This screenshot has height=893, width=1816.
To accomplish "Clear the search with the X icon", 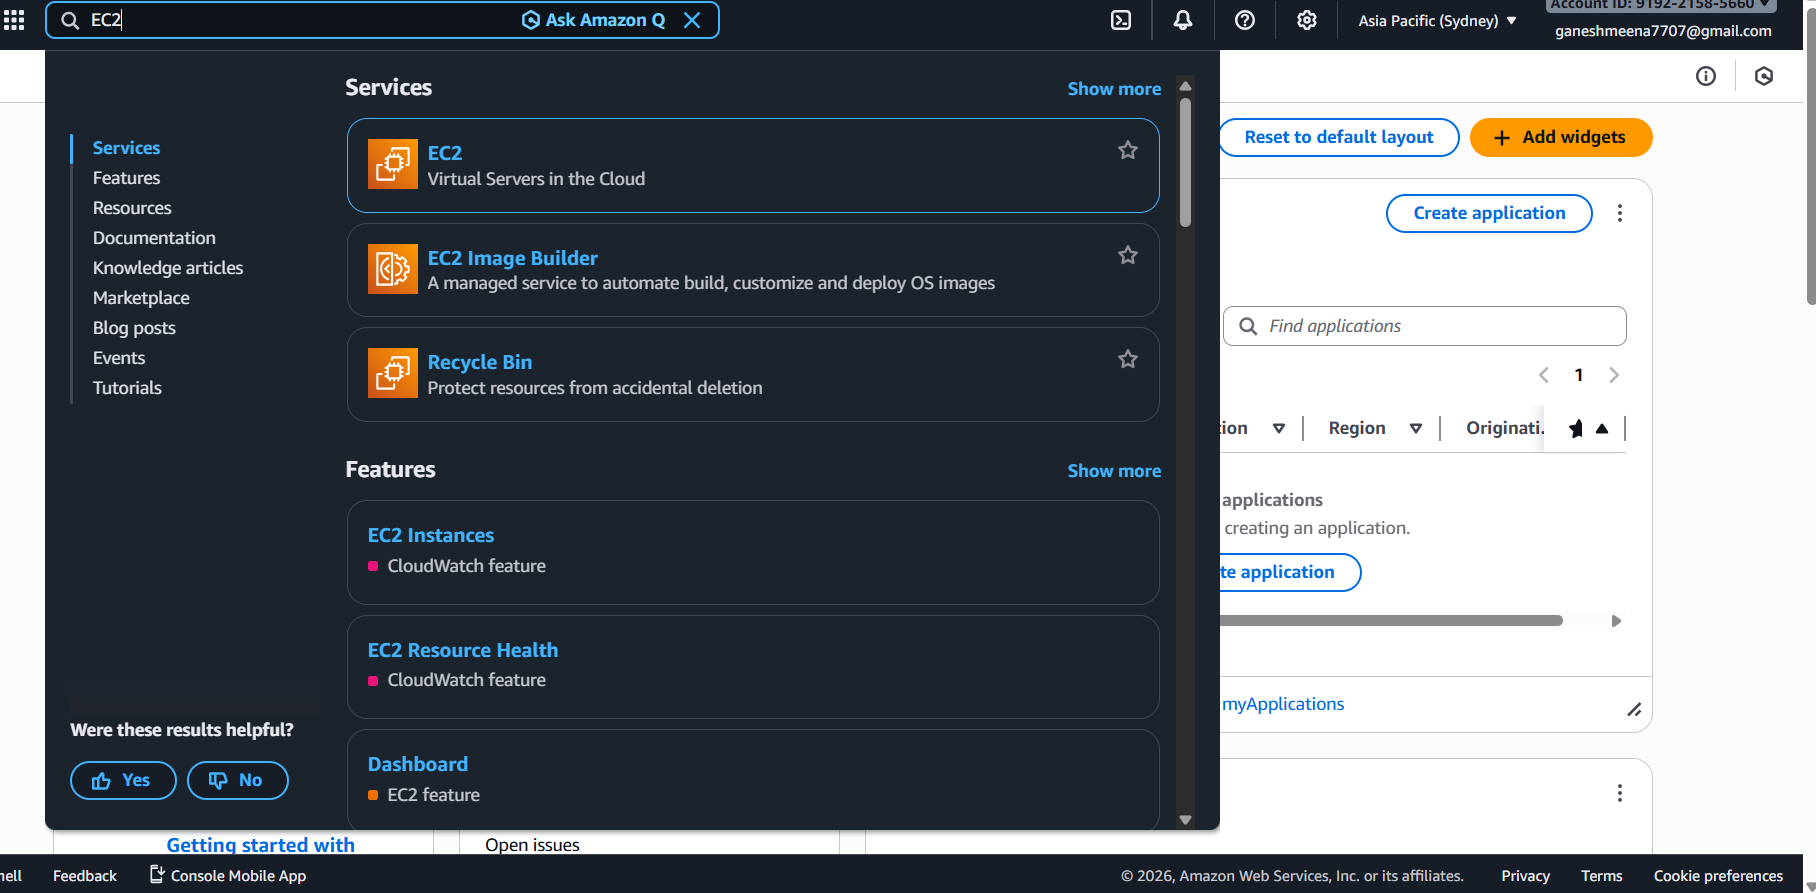I will pyautogui.click(x=692, y=20).
